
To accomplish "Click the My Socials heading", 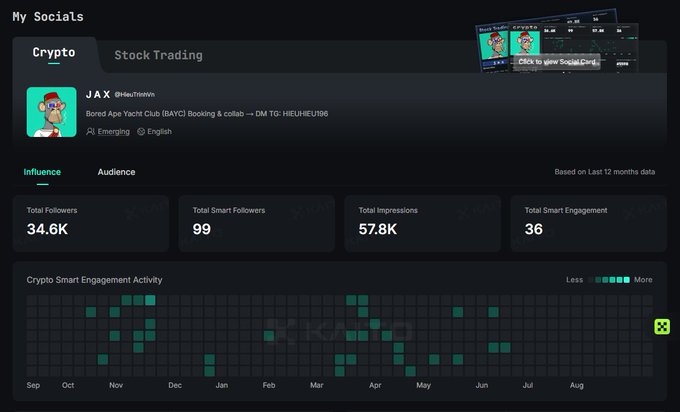I will point(48,16).
